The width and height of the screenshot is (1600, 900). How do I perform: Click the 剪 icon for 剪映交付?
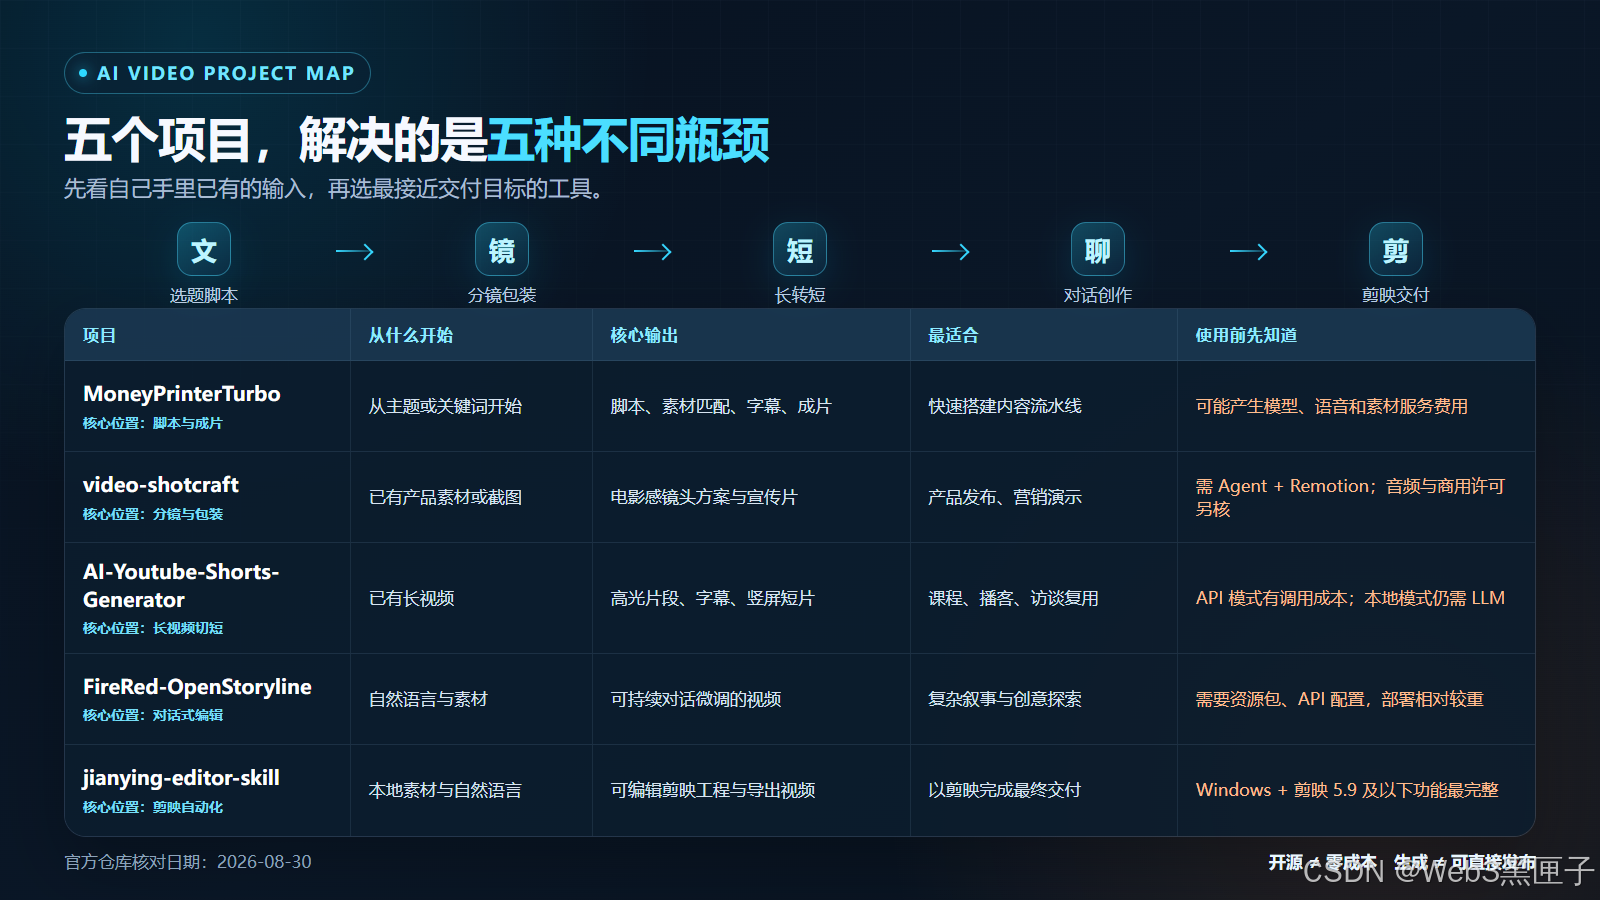pyautogui.click(x=1396, y=249)
